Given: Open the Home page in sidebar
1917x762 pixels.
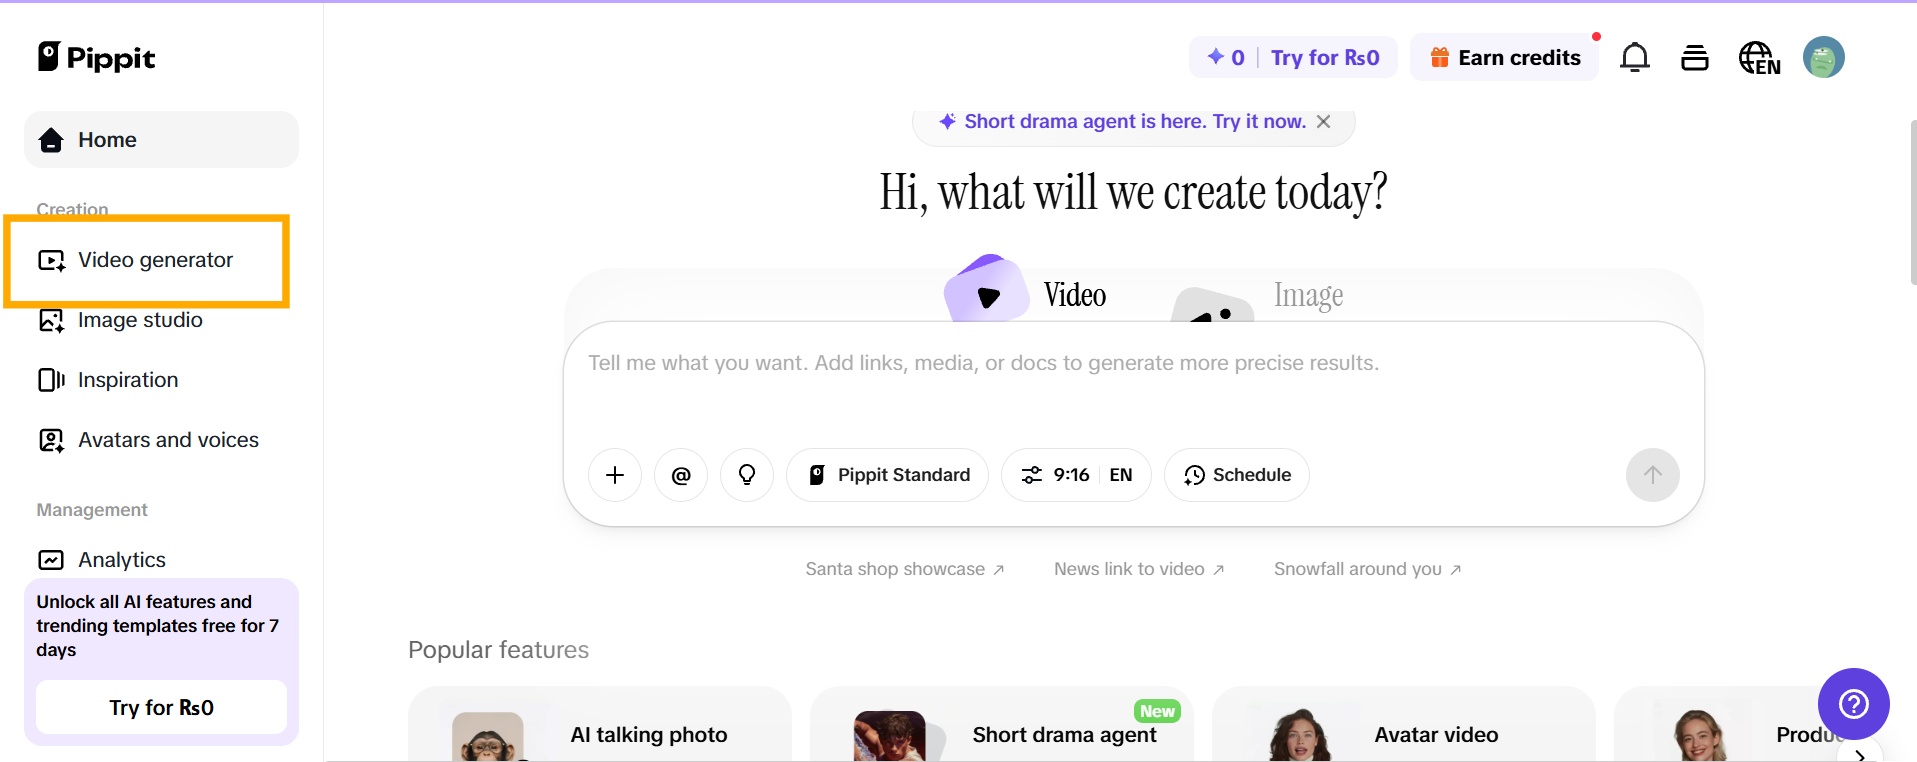Looking at the screenshot, I should pos(161,140).
